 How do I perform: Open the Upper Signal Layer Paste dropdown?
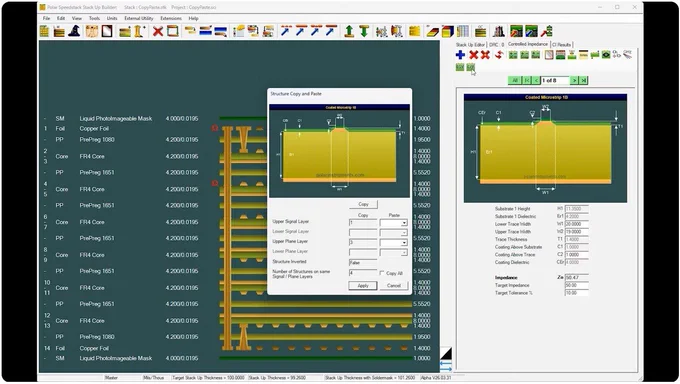coord(404,223)
